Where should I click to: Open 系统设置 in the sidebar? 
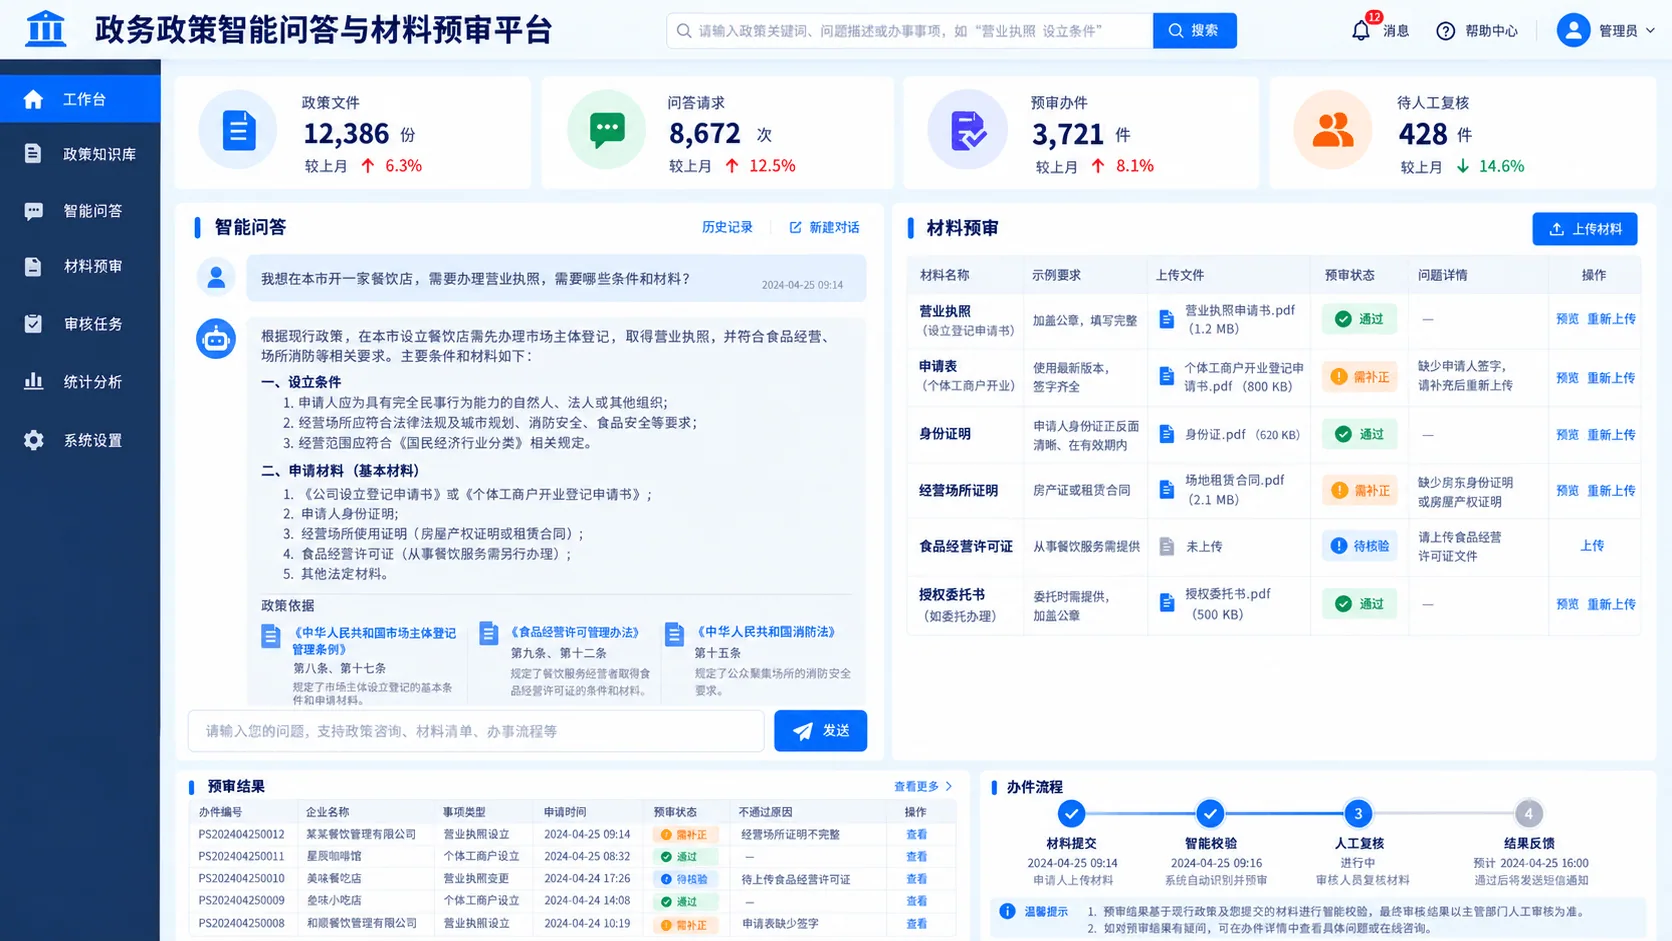tap(80, 440)
